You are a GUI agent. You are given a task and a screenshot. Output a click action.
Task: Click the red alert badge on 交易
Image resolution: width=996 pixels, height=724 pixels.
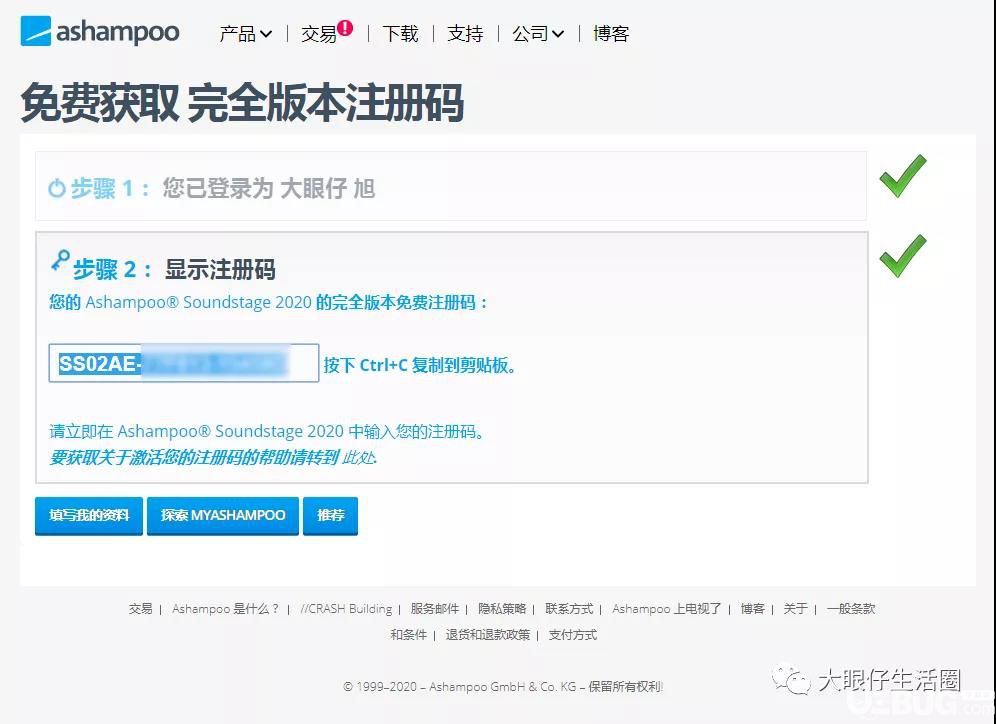point(345,27)
